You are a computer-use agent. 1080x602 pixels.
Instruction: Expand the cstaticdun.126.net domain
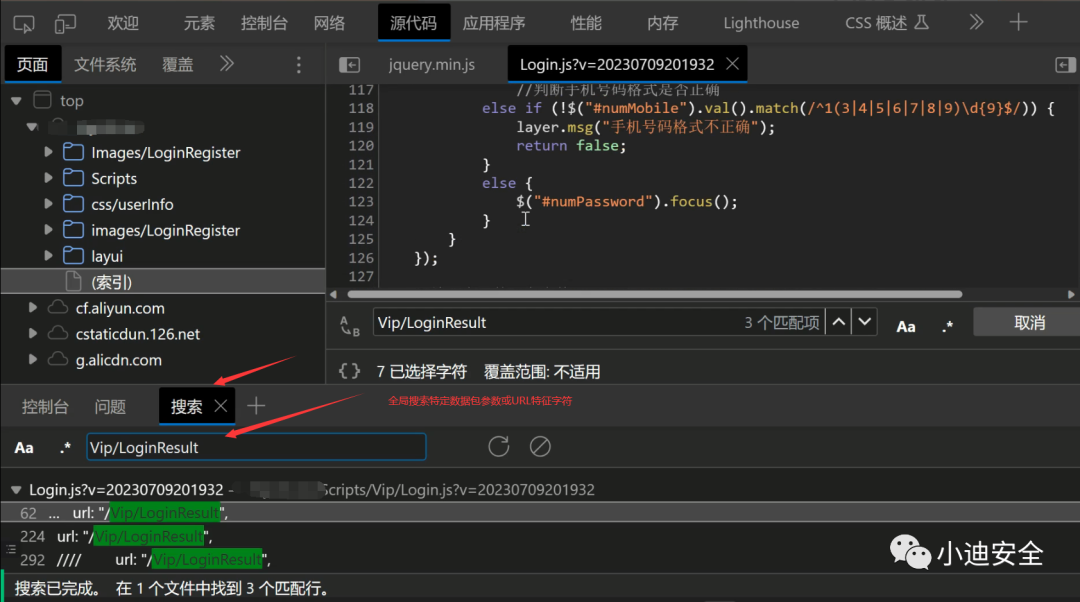tap(32, 333)
